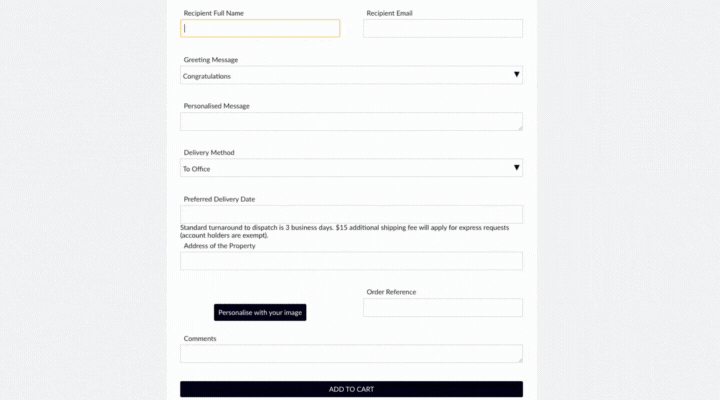
Task: Focus the Recipient Full Name field
Action: [260, 28]
